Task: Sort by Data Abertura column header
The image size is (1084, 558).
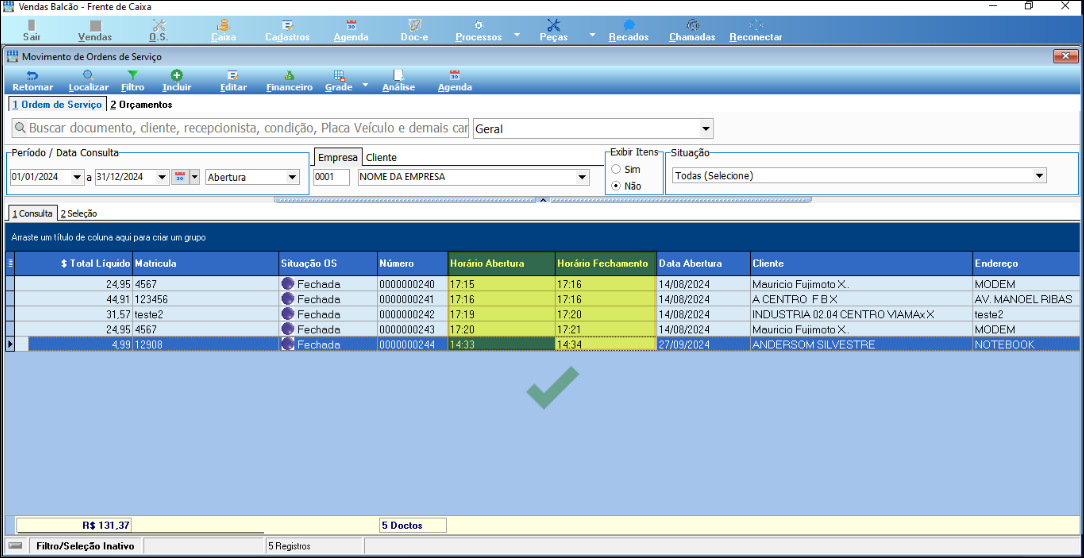Action: (x=703, y=263)
